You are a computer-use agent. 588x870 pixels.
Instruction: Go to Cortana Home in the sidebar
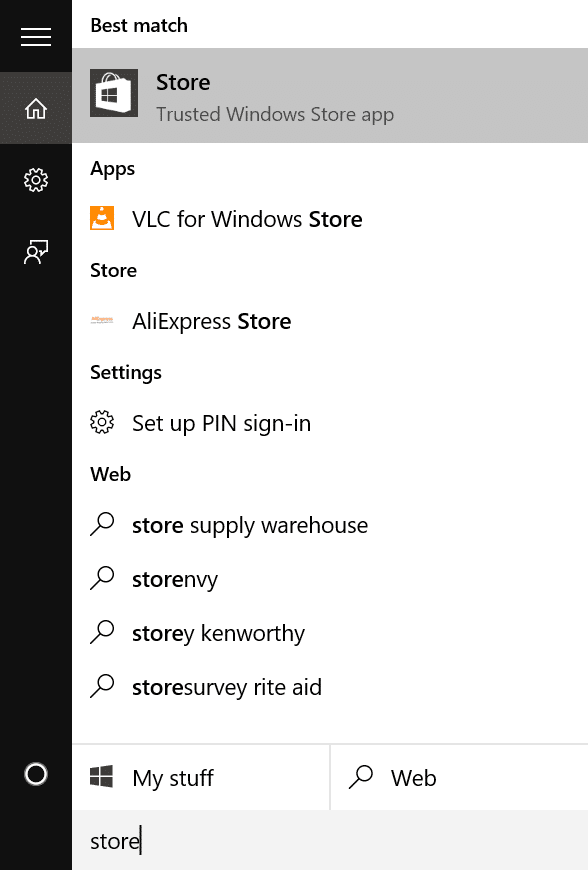point(36,108)
